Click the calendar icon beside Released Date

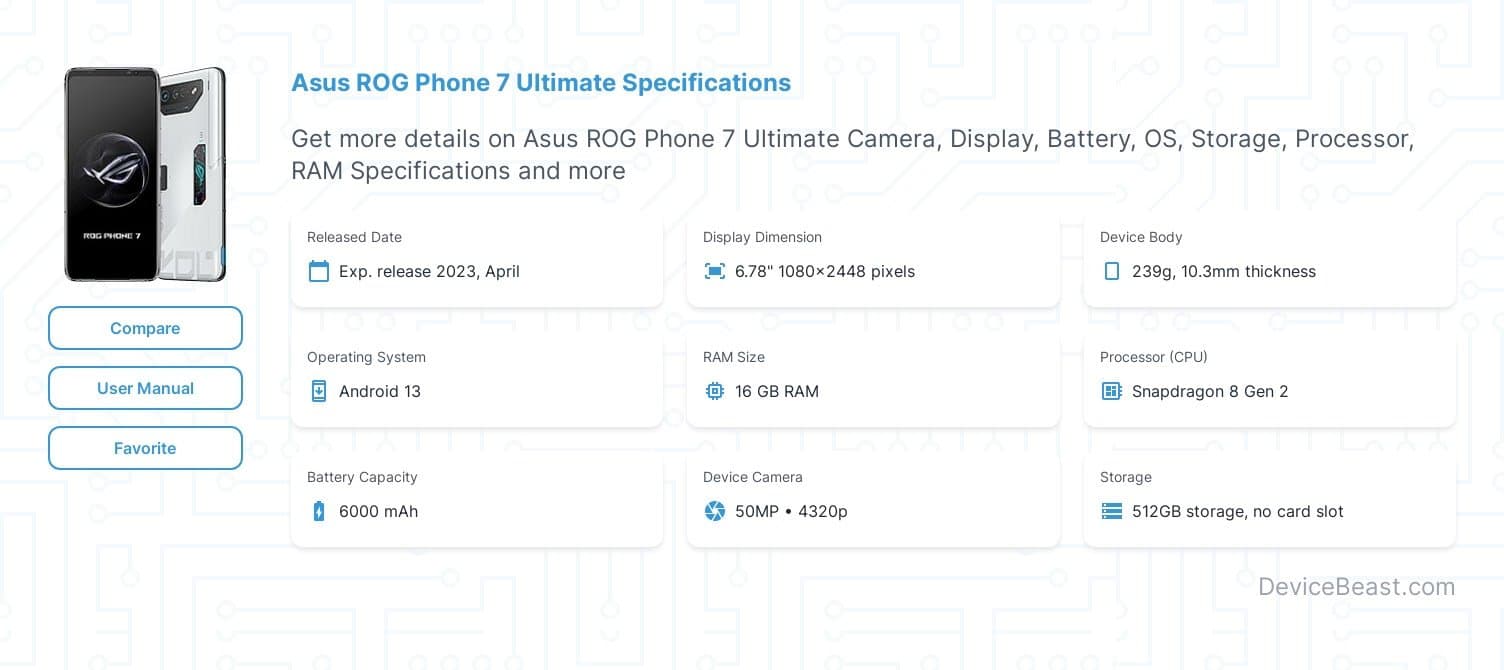click(319, 271)
